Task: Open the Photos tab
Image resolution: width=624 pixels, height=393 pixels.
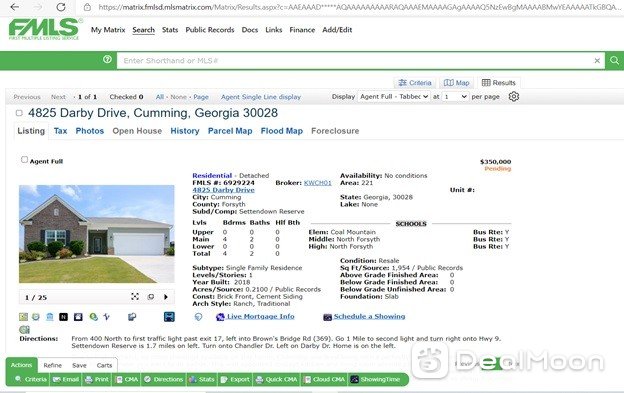Action: tap(90, 131)
